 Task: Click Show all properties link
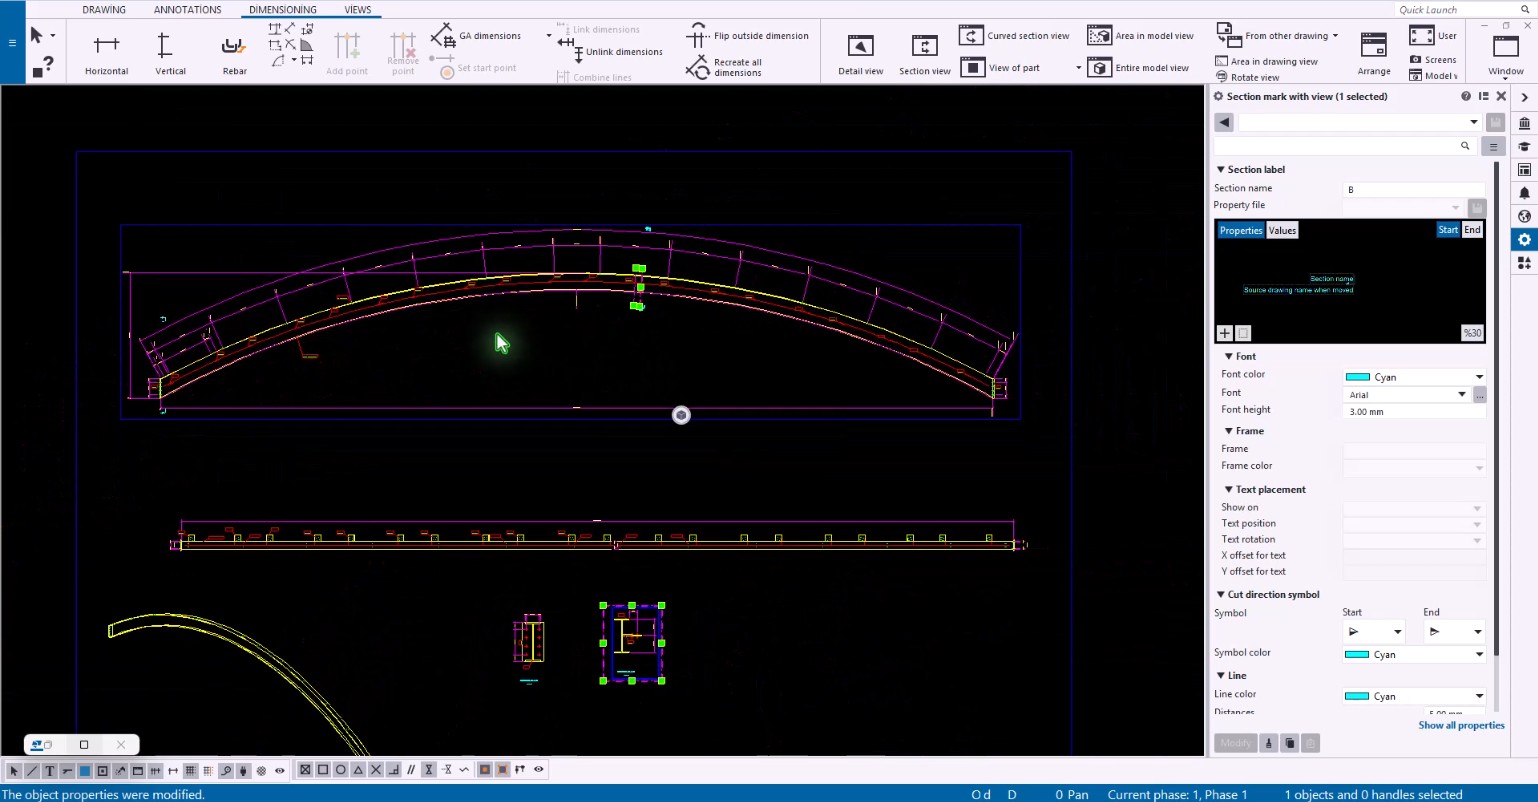pos(1461,726)
